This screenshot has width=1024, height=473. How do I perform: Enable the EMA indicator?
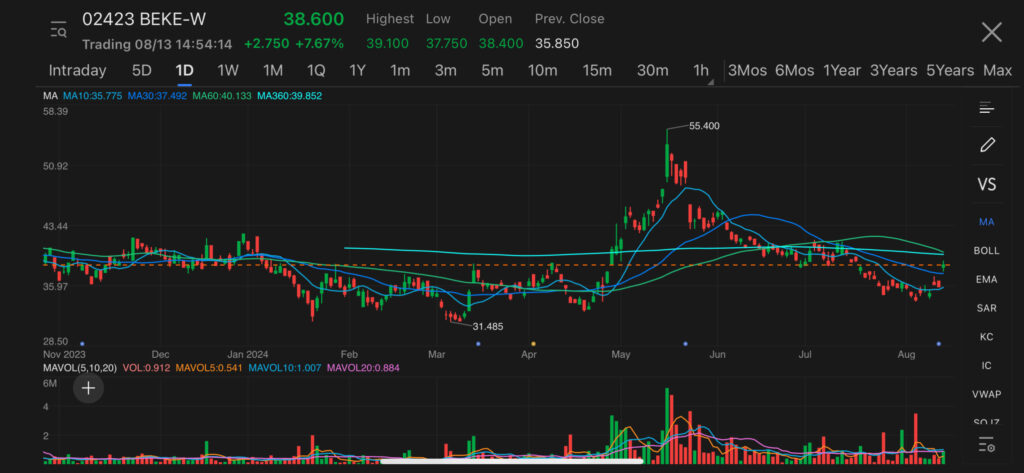987,279
